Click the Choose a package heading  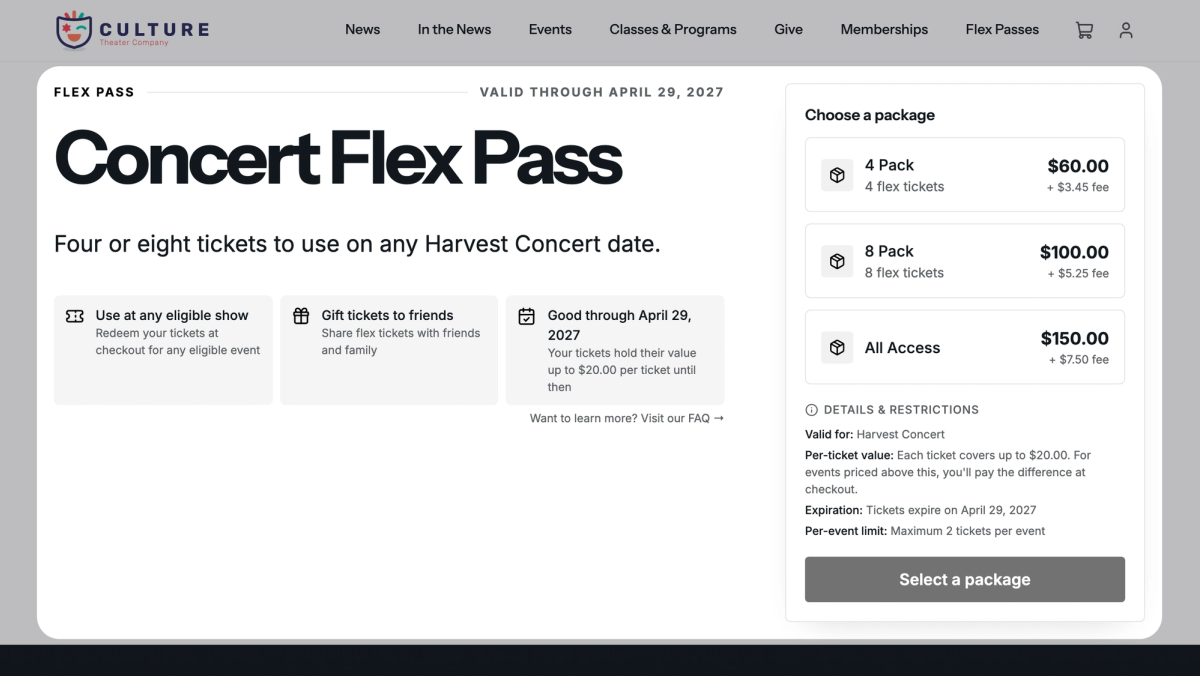[x=870, y=115]
